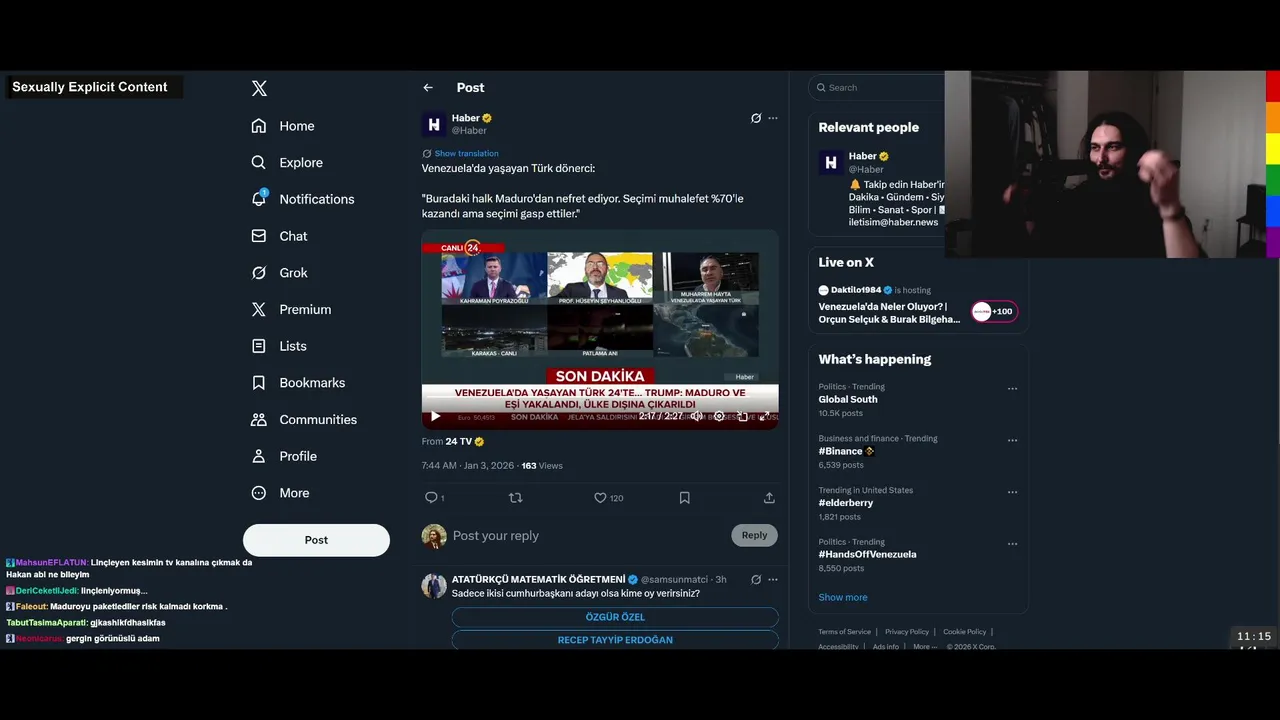The height and width of the screenshot is (720, 1280).
Task: Click the Notifications bell icon
Action: (259, 199)
